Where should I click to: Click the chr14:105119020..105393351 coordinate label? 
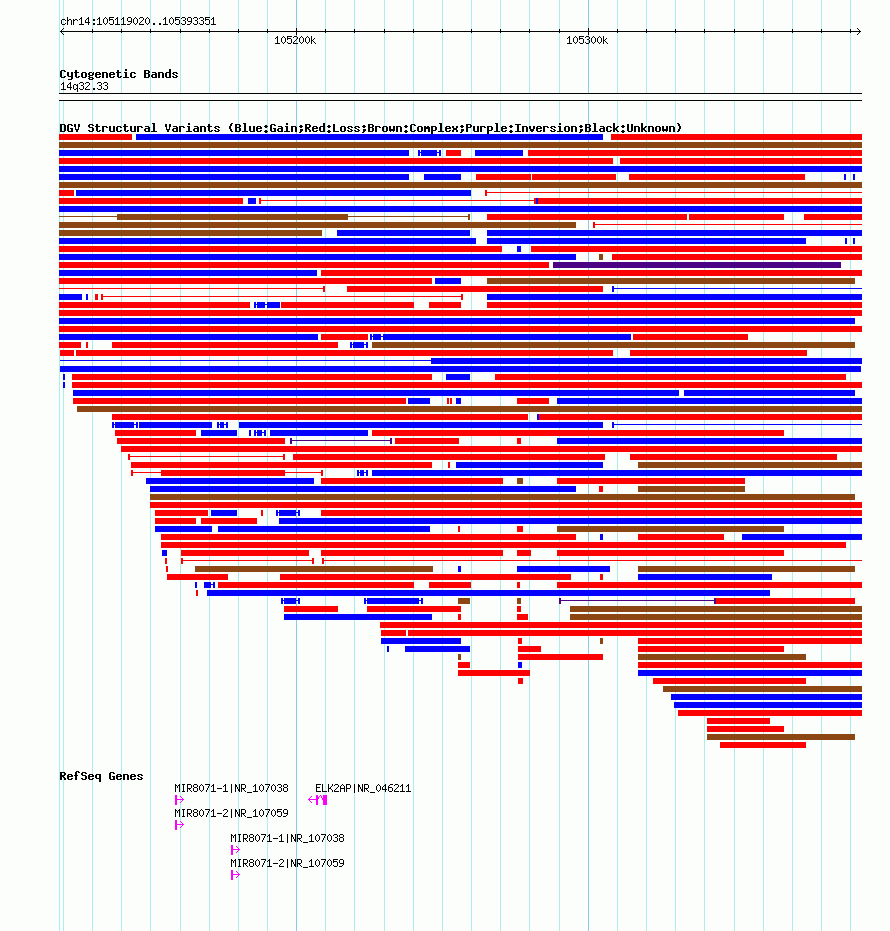pyautogui.click(x=138, y=21)
